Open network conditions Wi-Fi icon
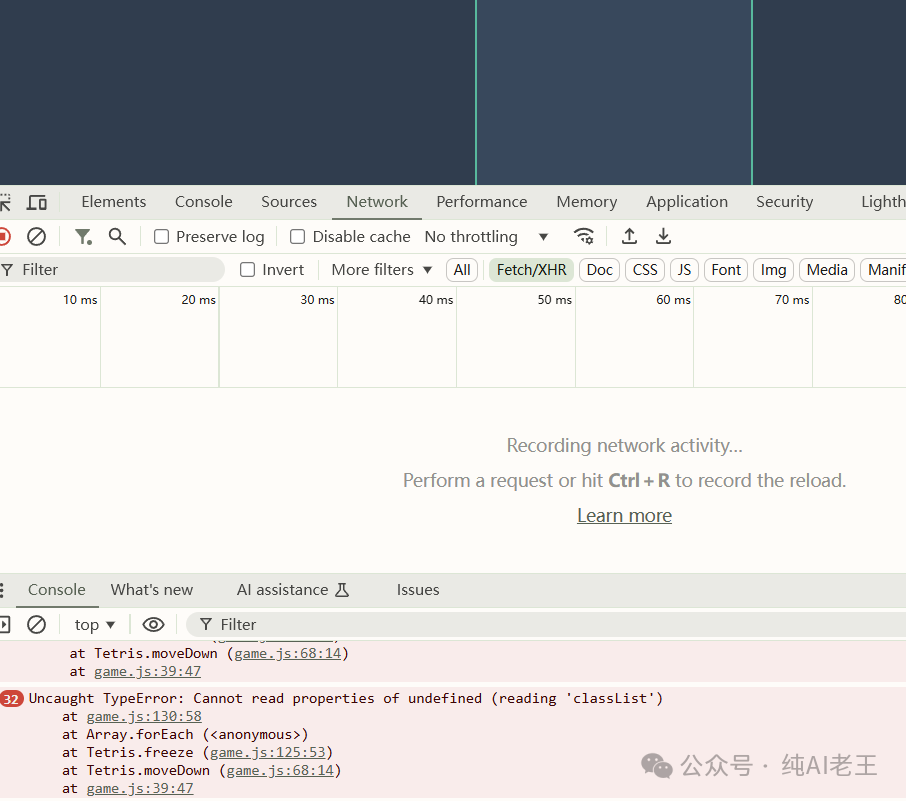This screenshot has height=801, width=906. pos(584,237)
